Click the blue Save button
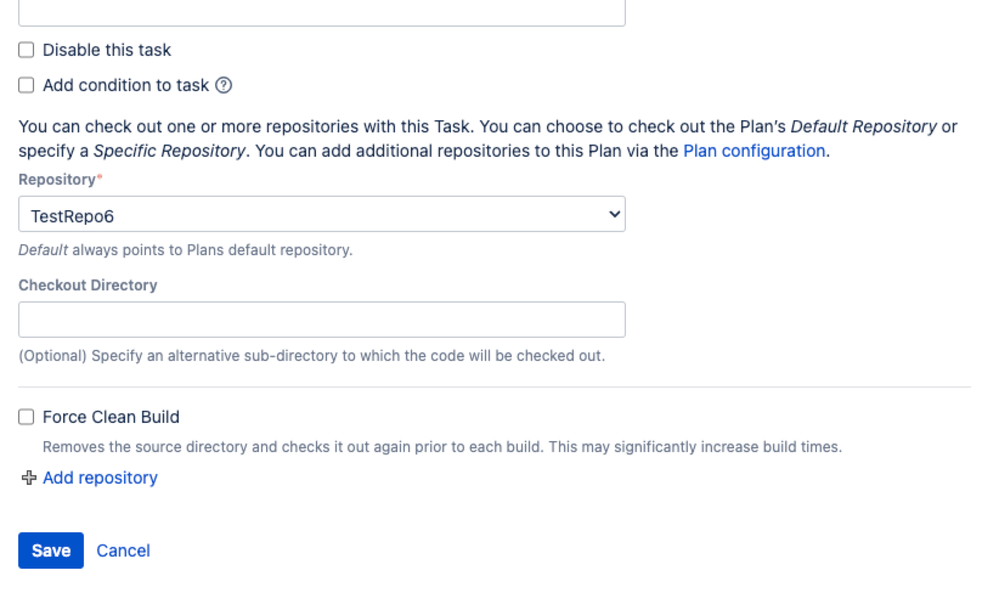 (51, 550)
